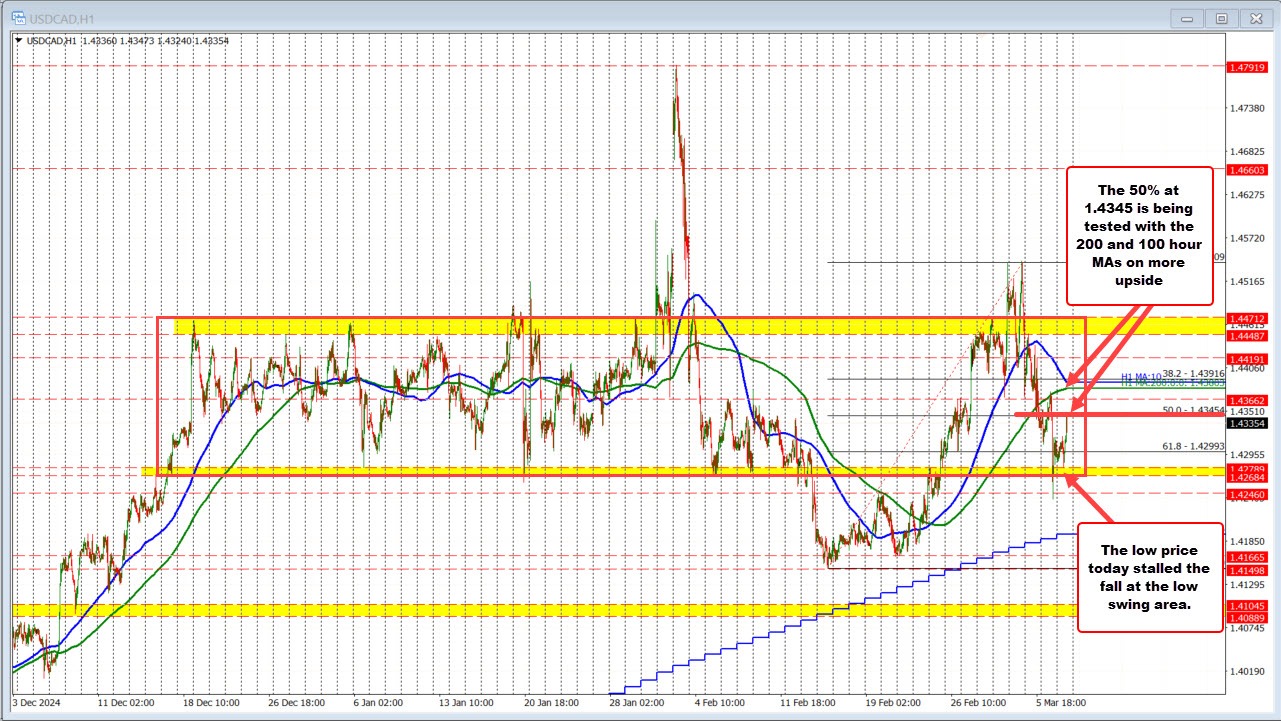Select the blue H1 MA:10 line label

click(x=1141, y=377)
